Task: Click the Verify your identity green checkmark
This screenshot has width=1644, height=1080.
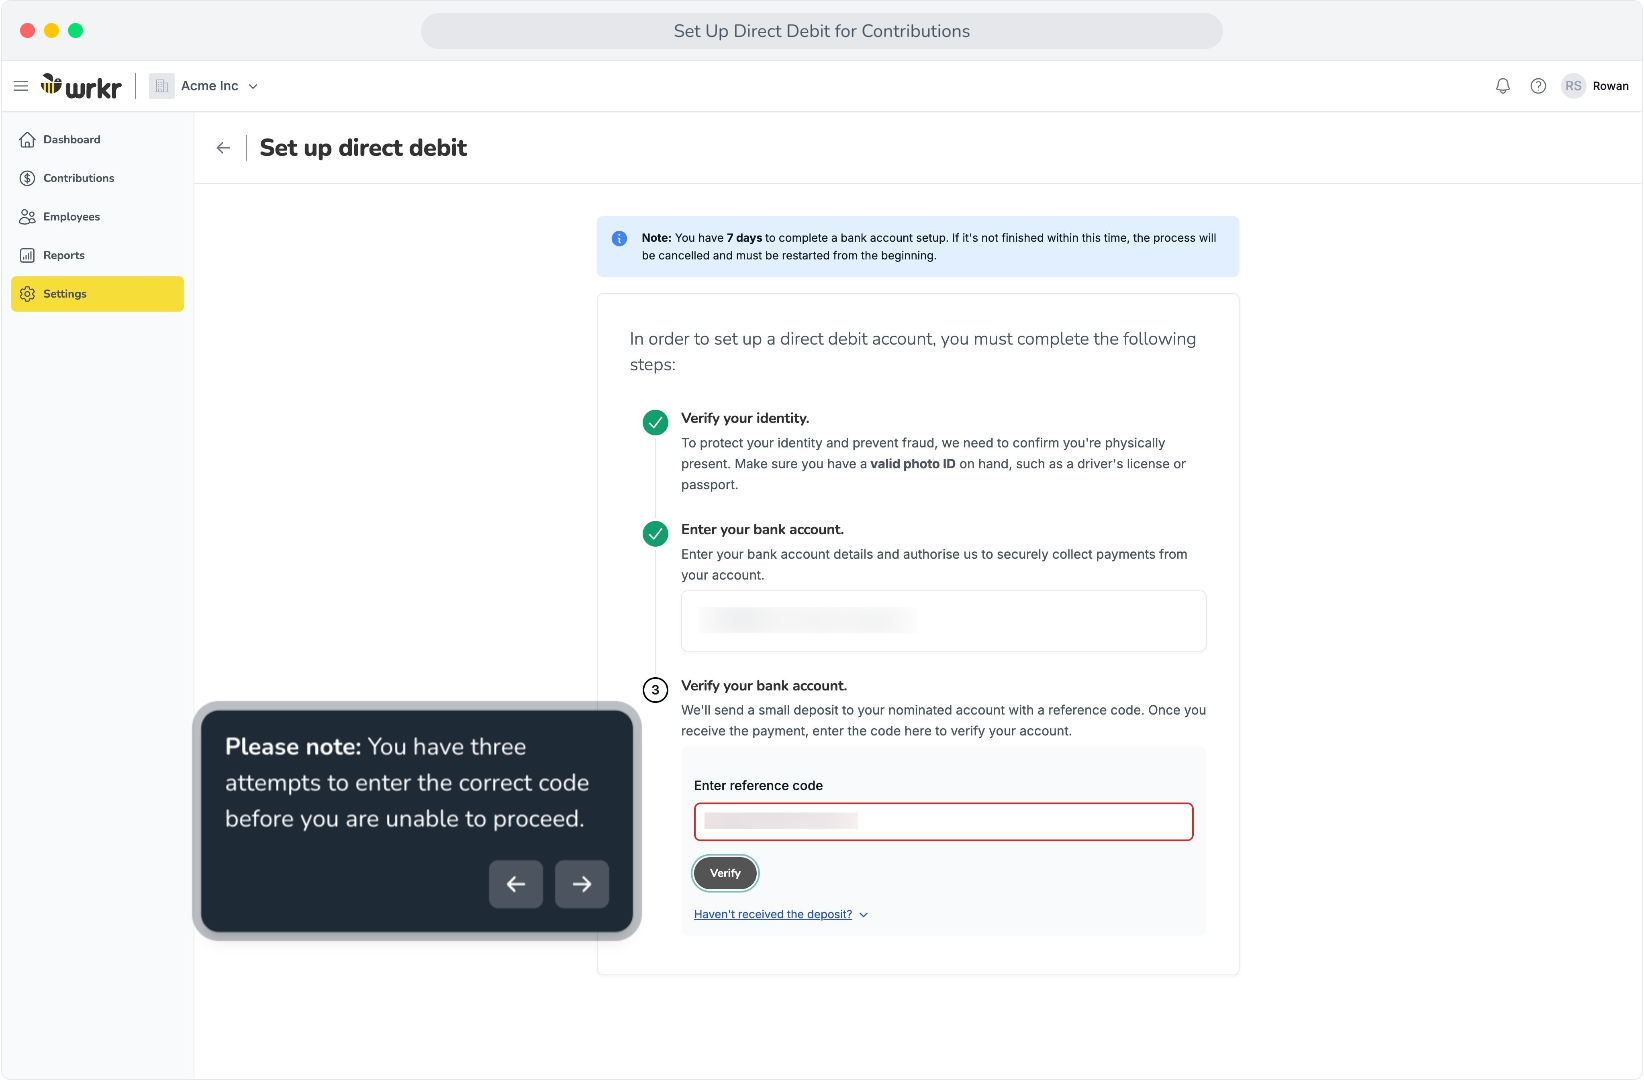Action: tap(655, 422)
